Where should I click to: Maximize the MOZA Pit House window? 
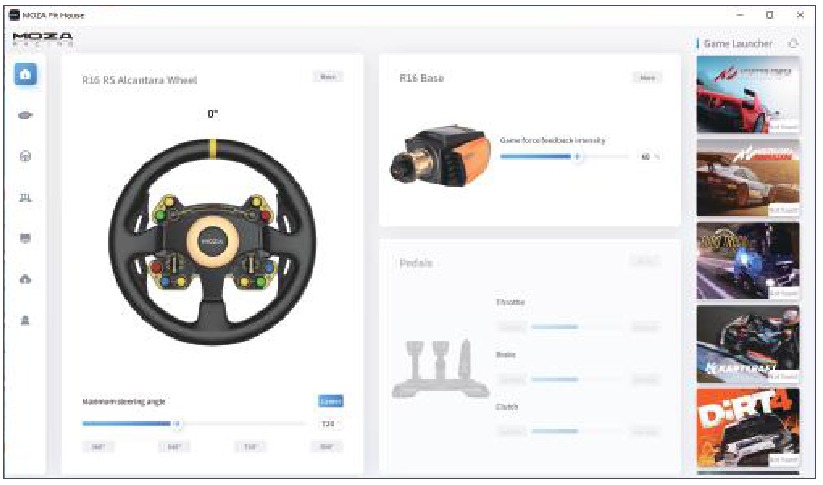(x=769, y=15)
